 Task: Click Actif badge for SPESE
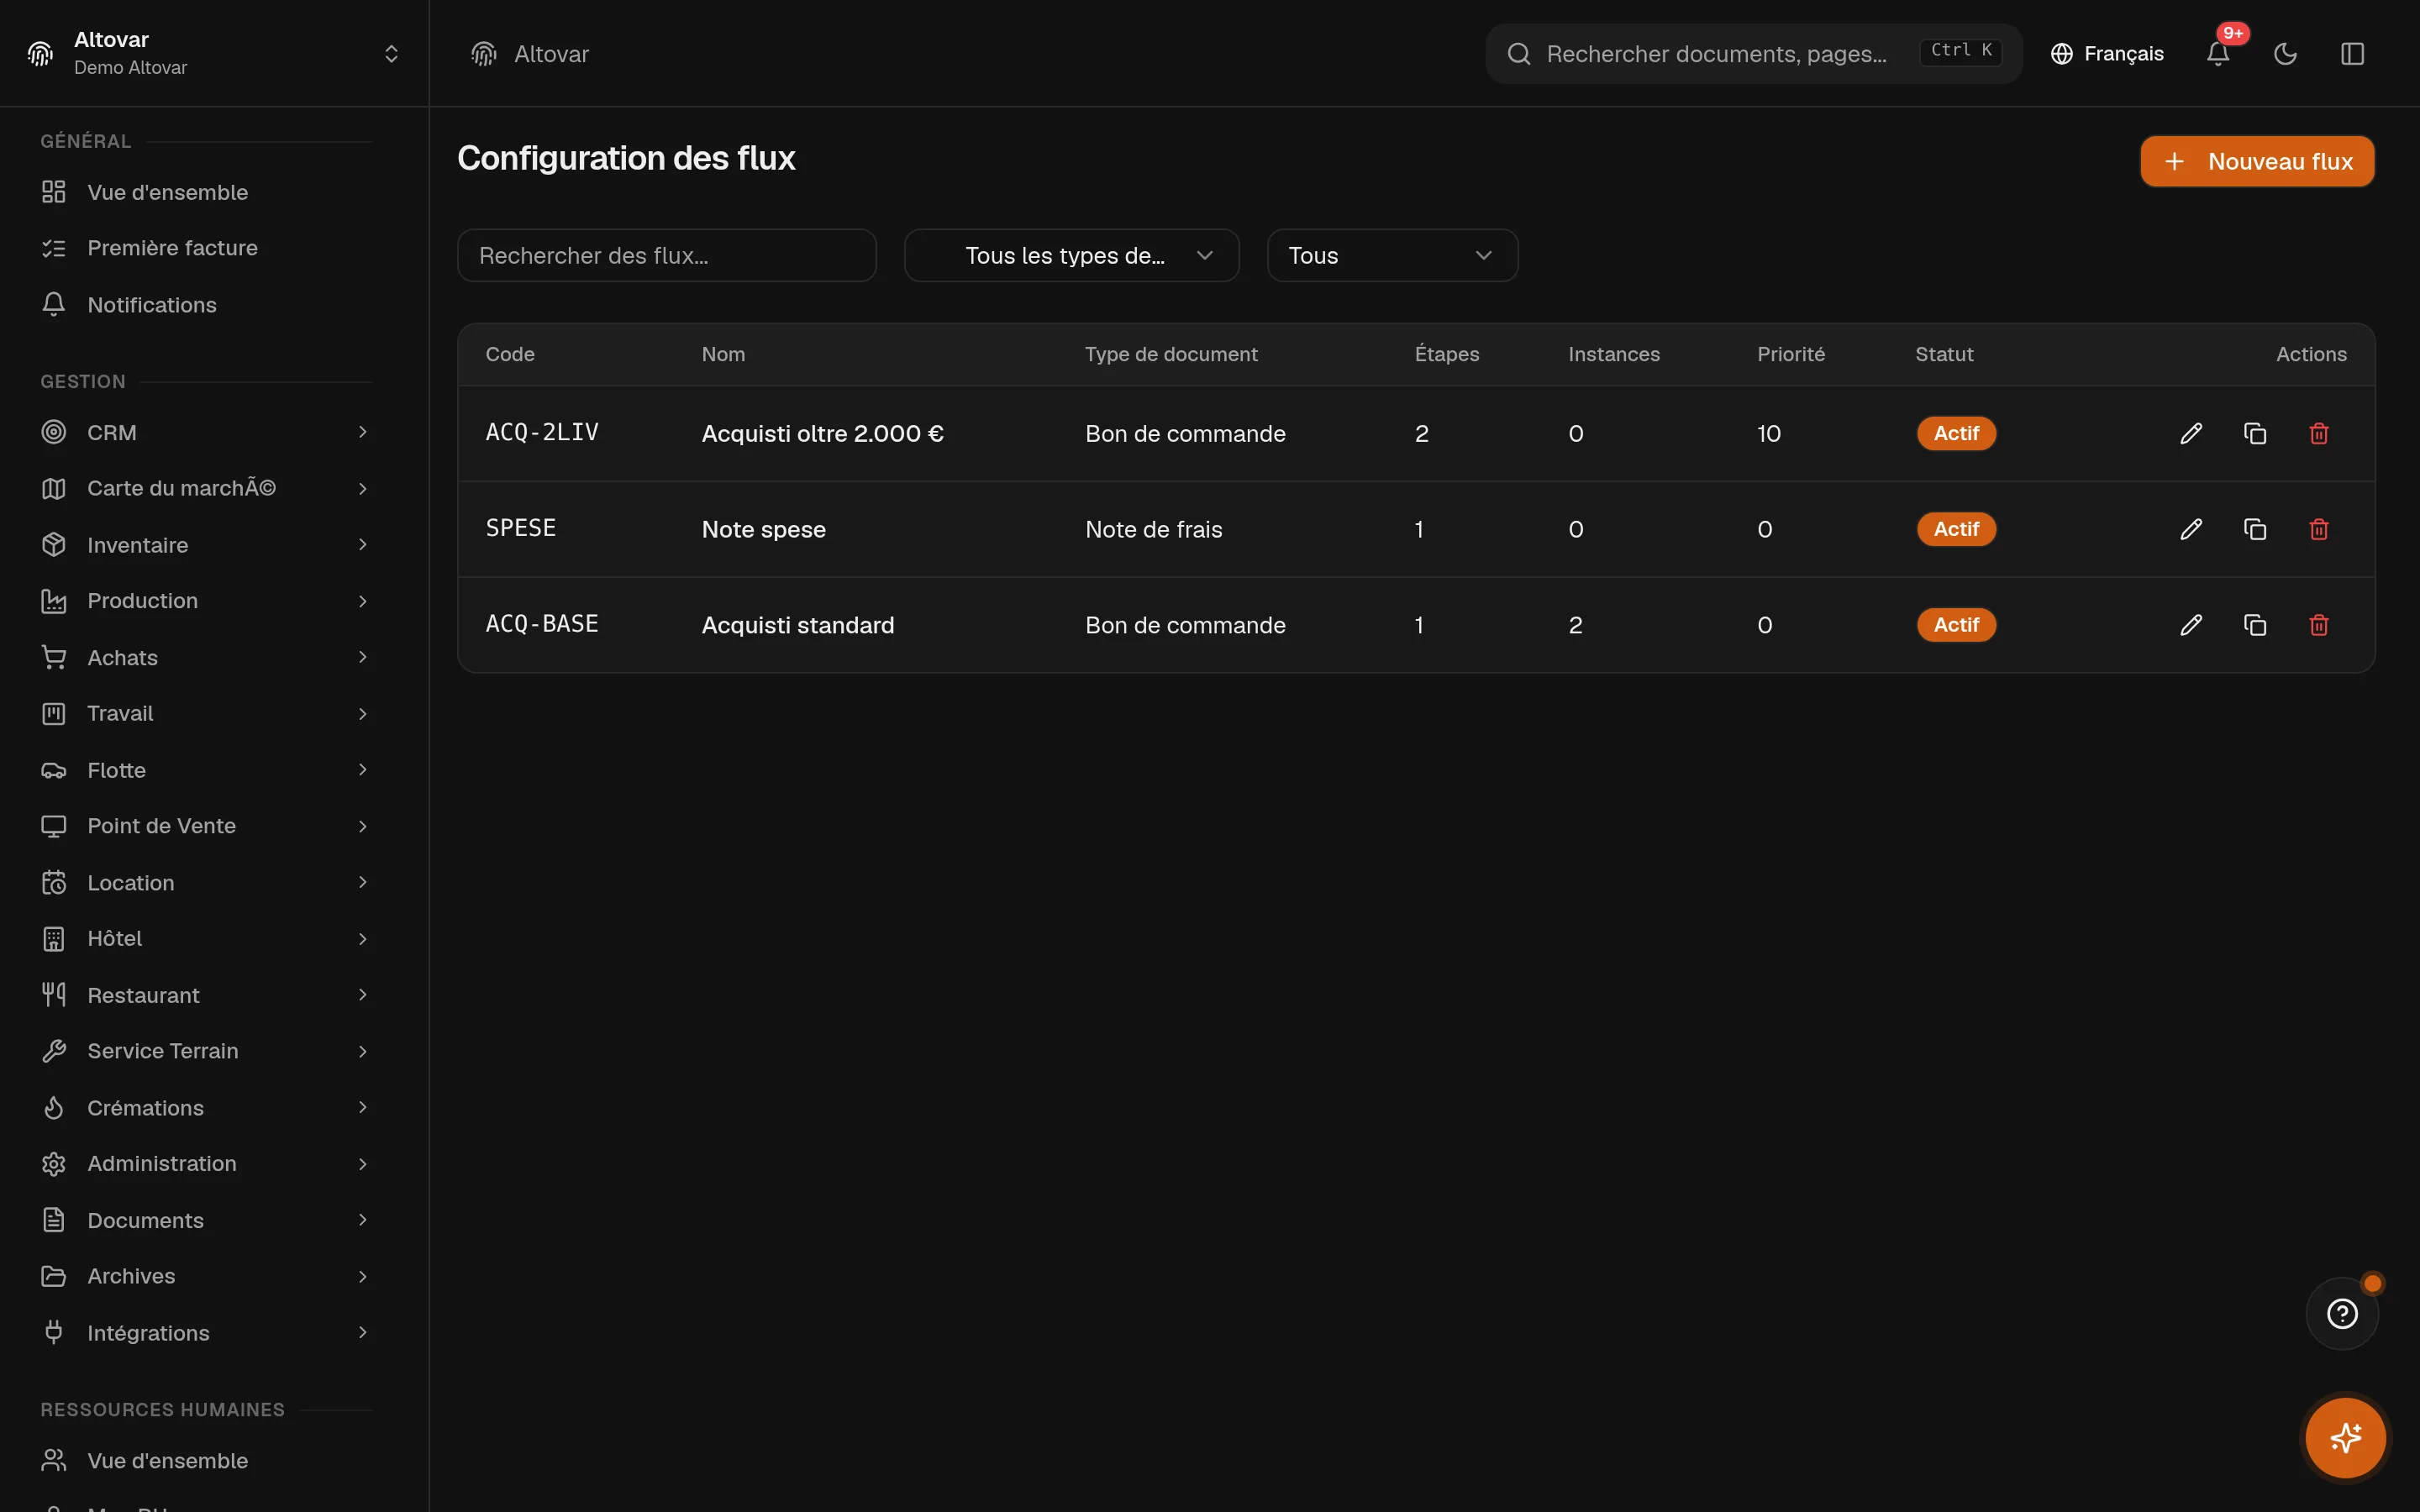[x=1956, y=529]
